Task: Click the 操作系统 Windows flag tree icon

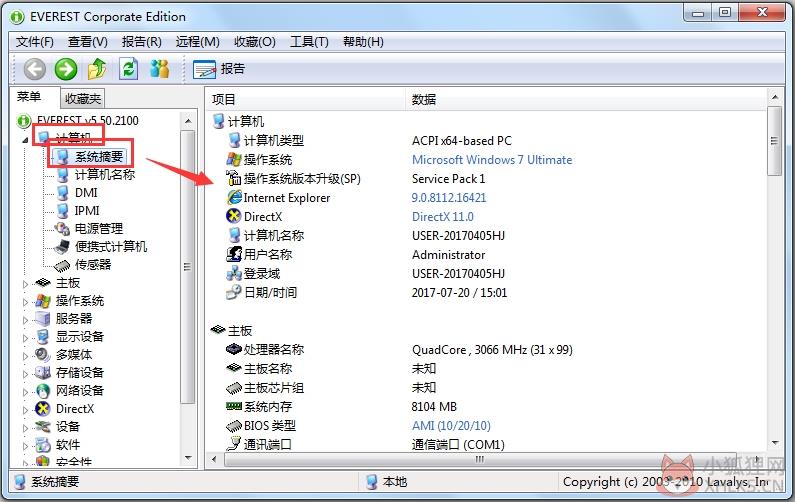Action: [x=43, y=301]
